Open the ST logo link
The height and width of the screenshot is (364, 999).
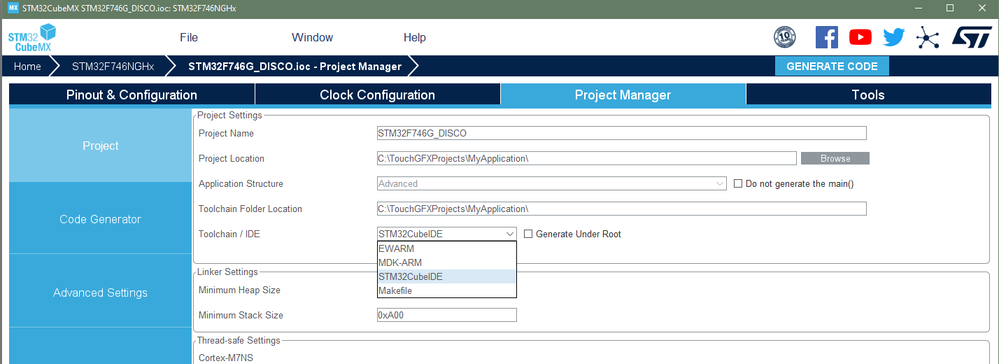point(972,37)
